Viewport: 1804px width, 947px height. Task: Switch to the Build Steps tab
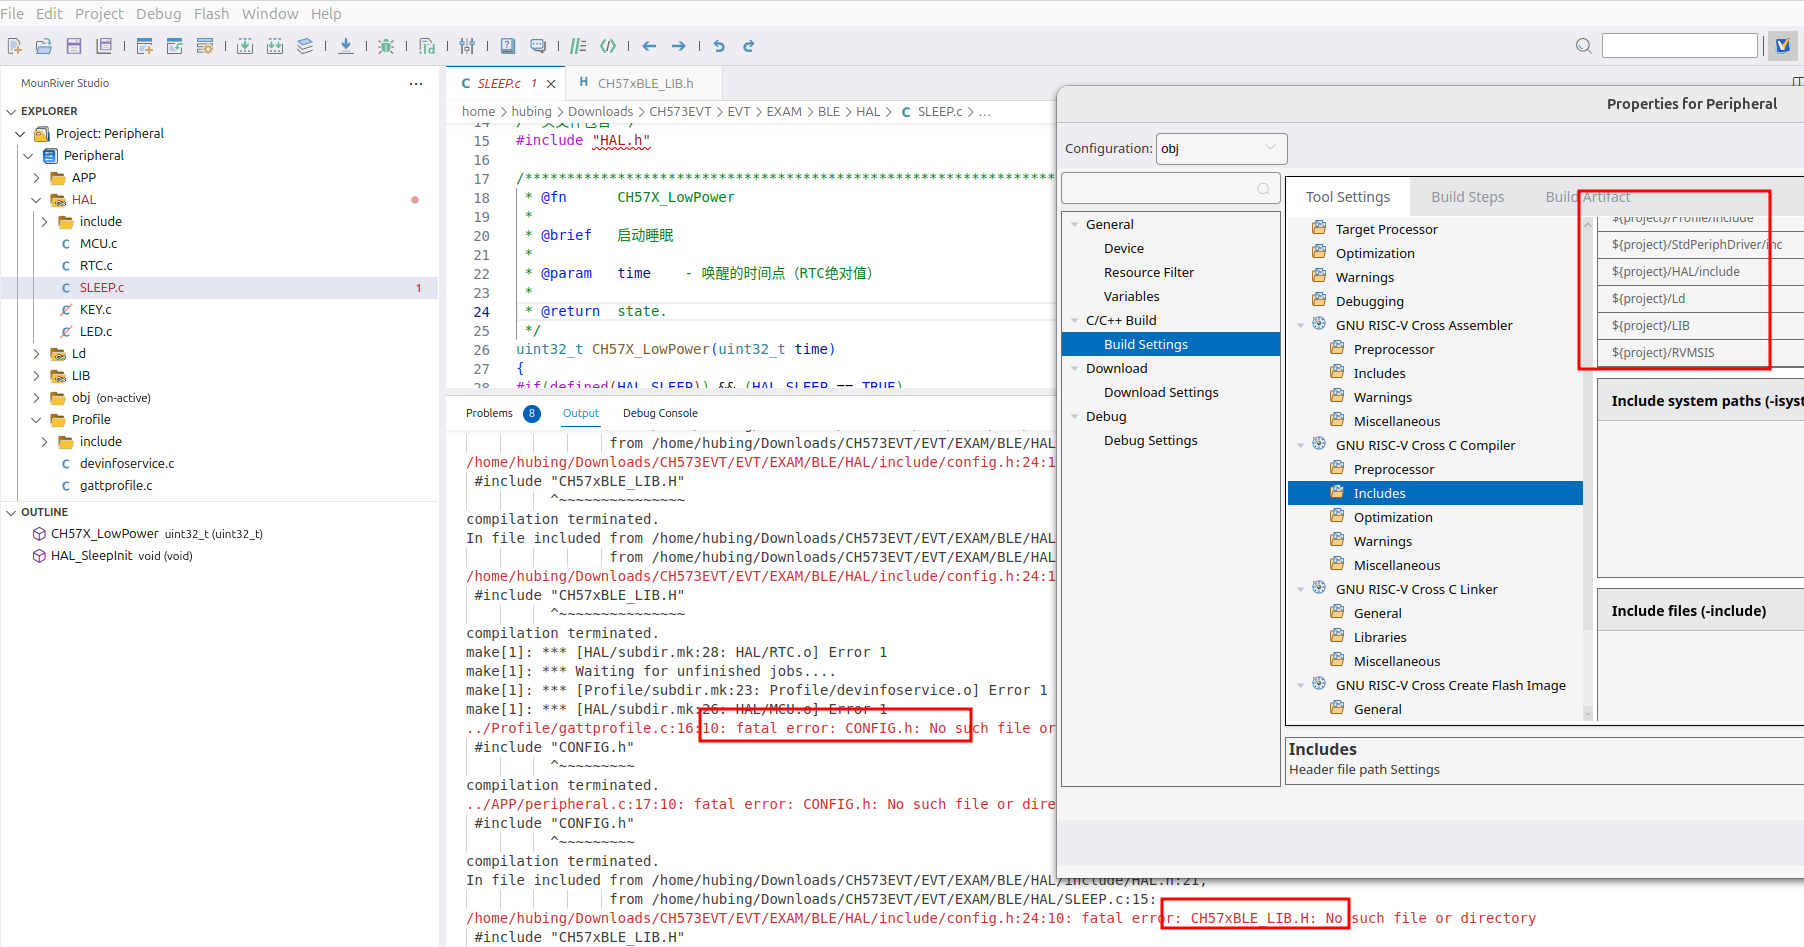click(1467, 197)
